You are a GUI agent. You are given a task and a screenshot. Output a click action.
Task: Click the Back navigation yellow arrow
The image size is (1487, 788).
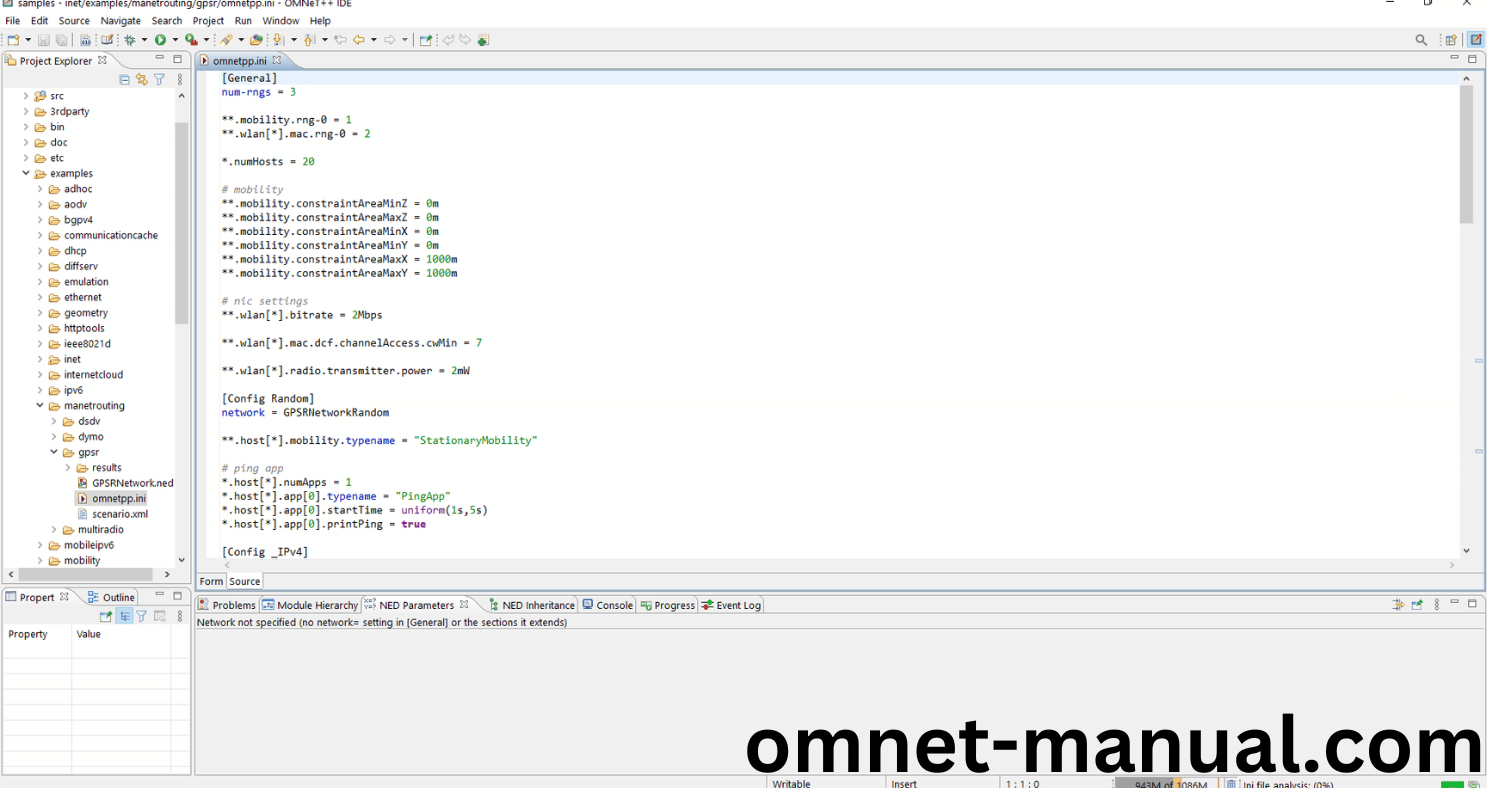click(358, 40)
